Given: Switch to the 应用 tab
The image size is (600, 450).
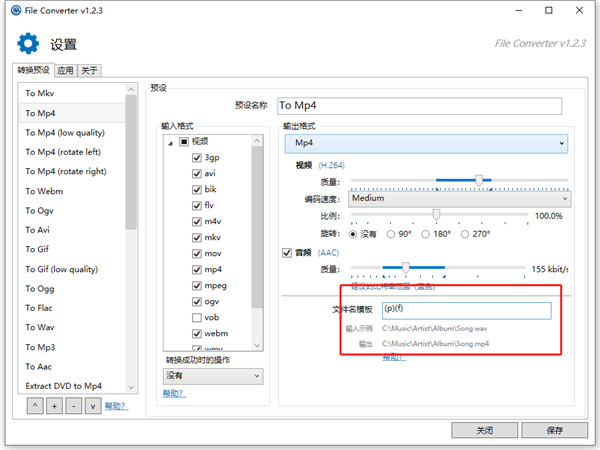Looking at the screenshot, I should (65, 70).
